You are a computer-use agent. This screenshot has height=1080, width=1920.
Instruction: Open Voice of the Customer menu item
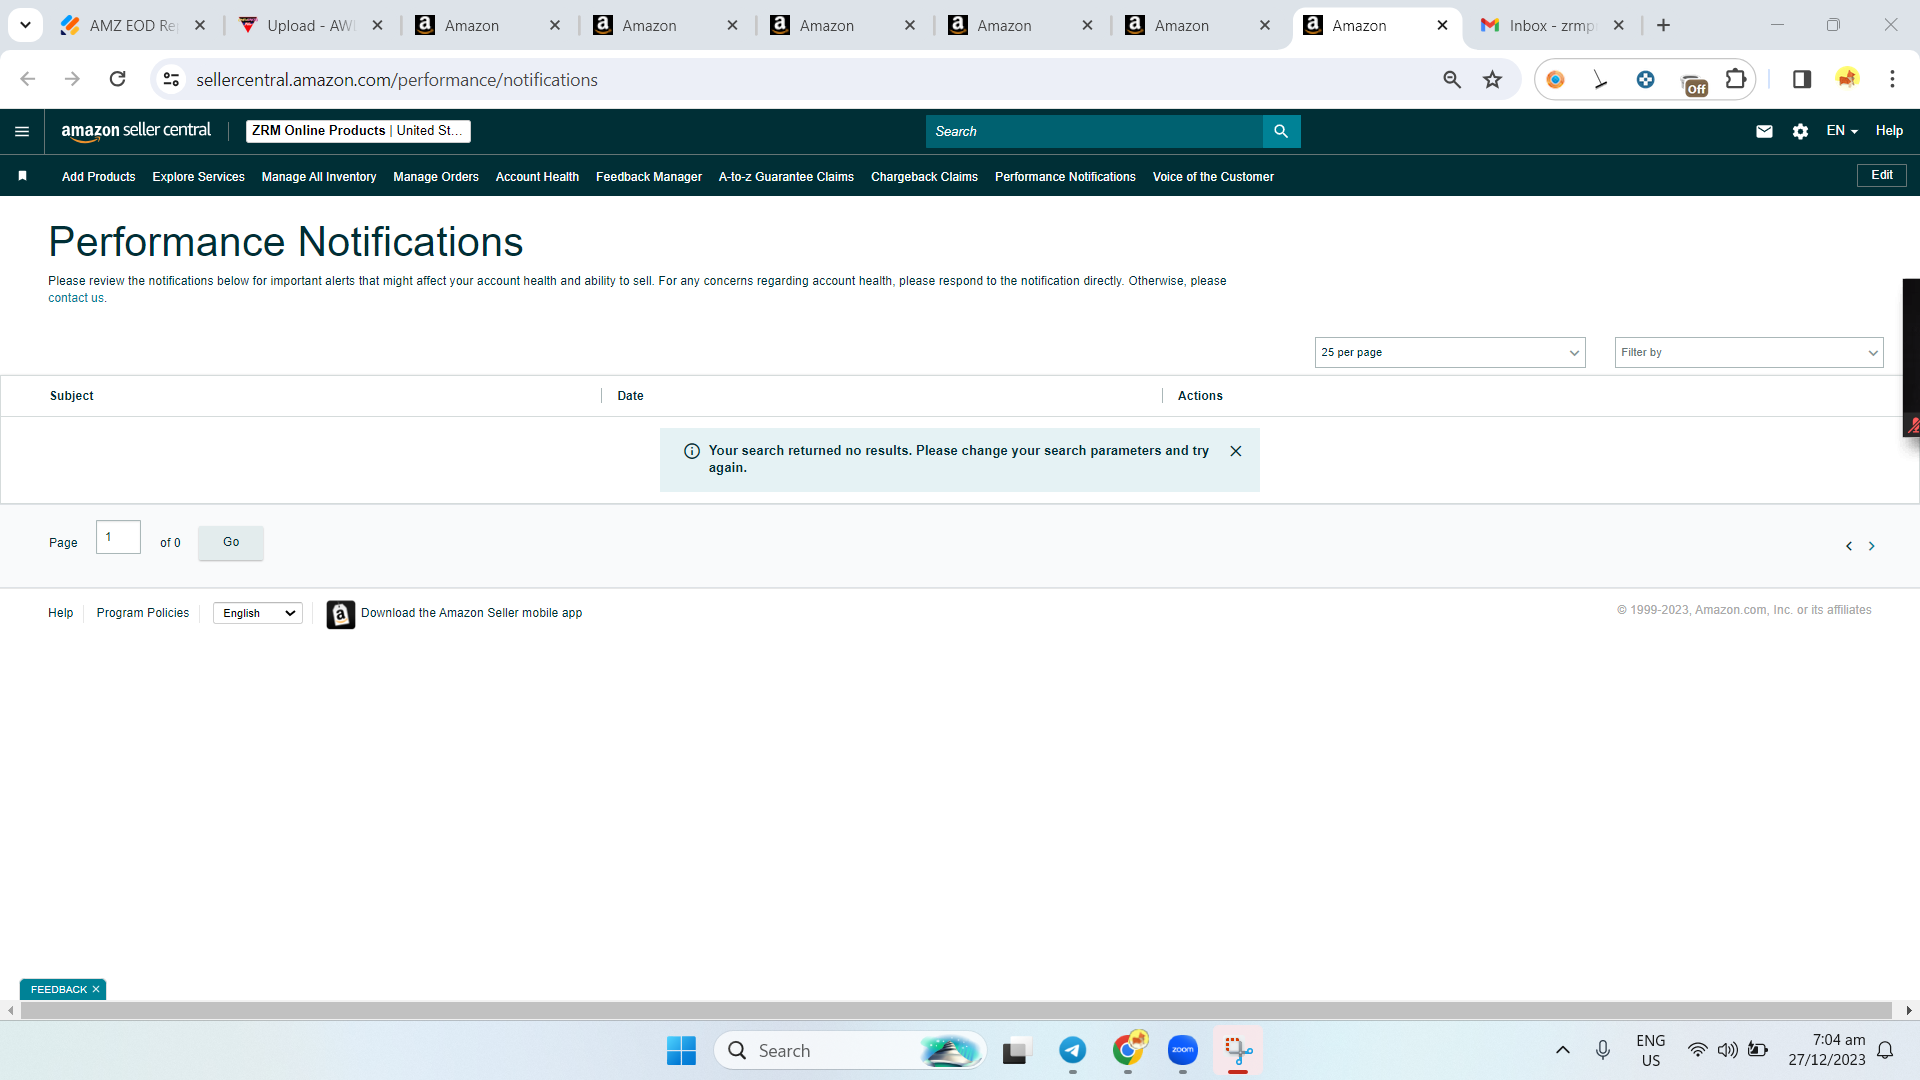tap(1213, 177)
